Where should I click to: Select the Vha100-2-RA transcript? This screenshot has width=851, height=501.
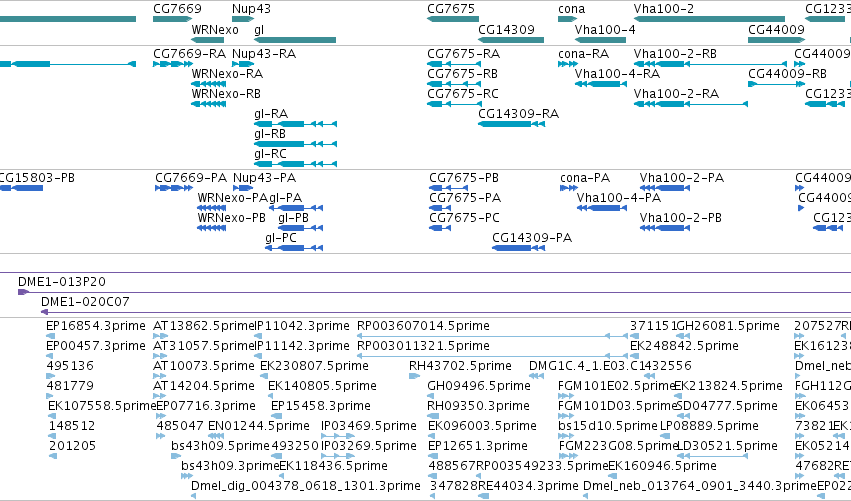[691, 104]
